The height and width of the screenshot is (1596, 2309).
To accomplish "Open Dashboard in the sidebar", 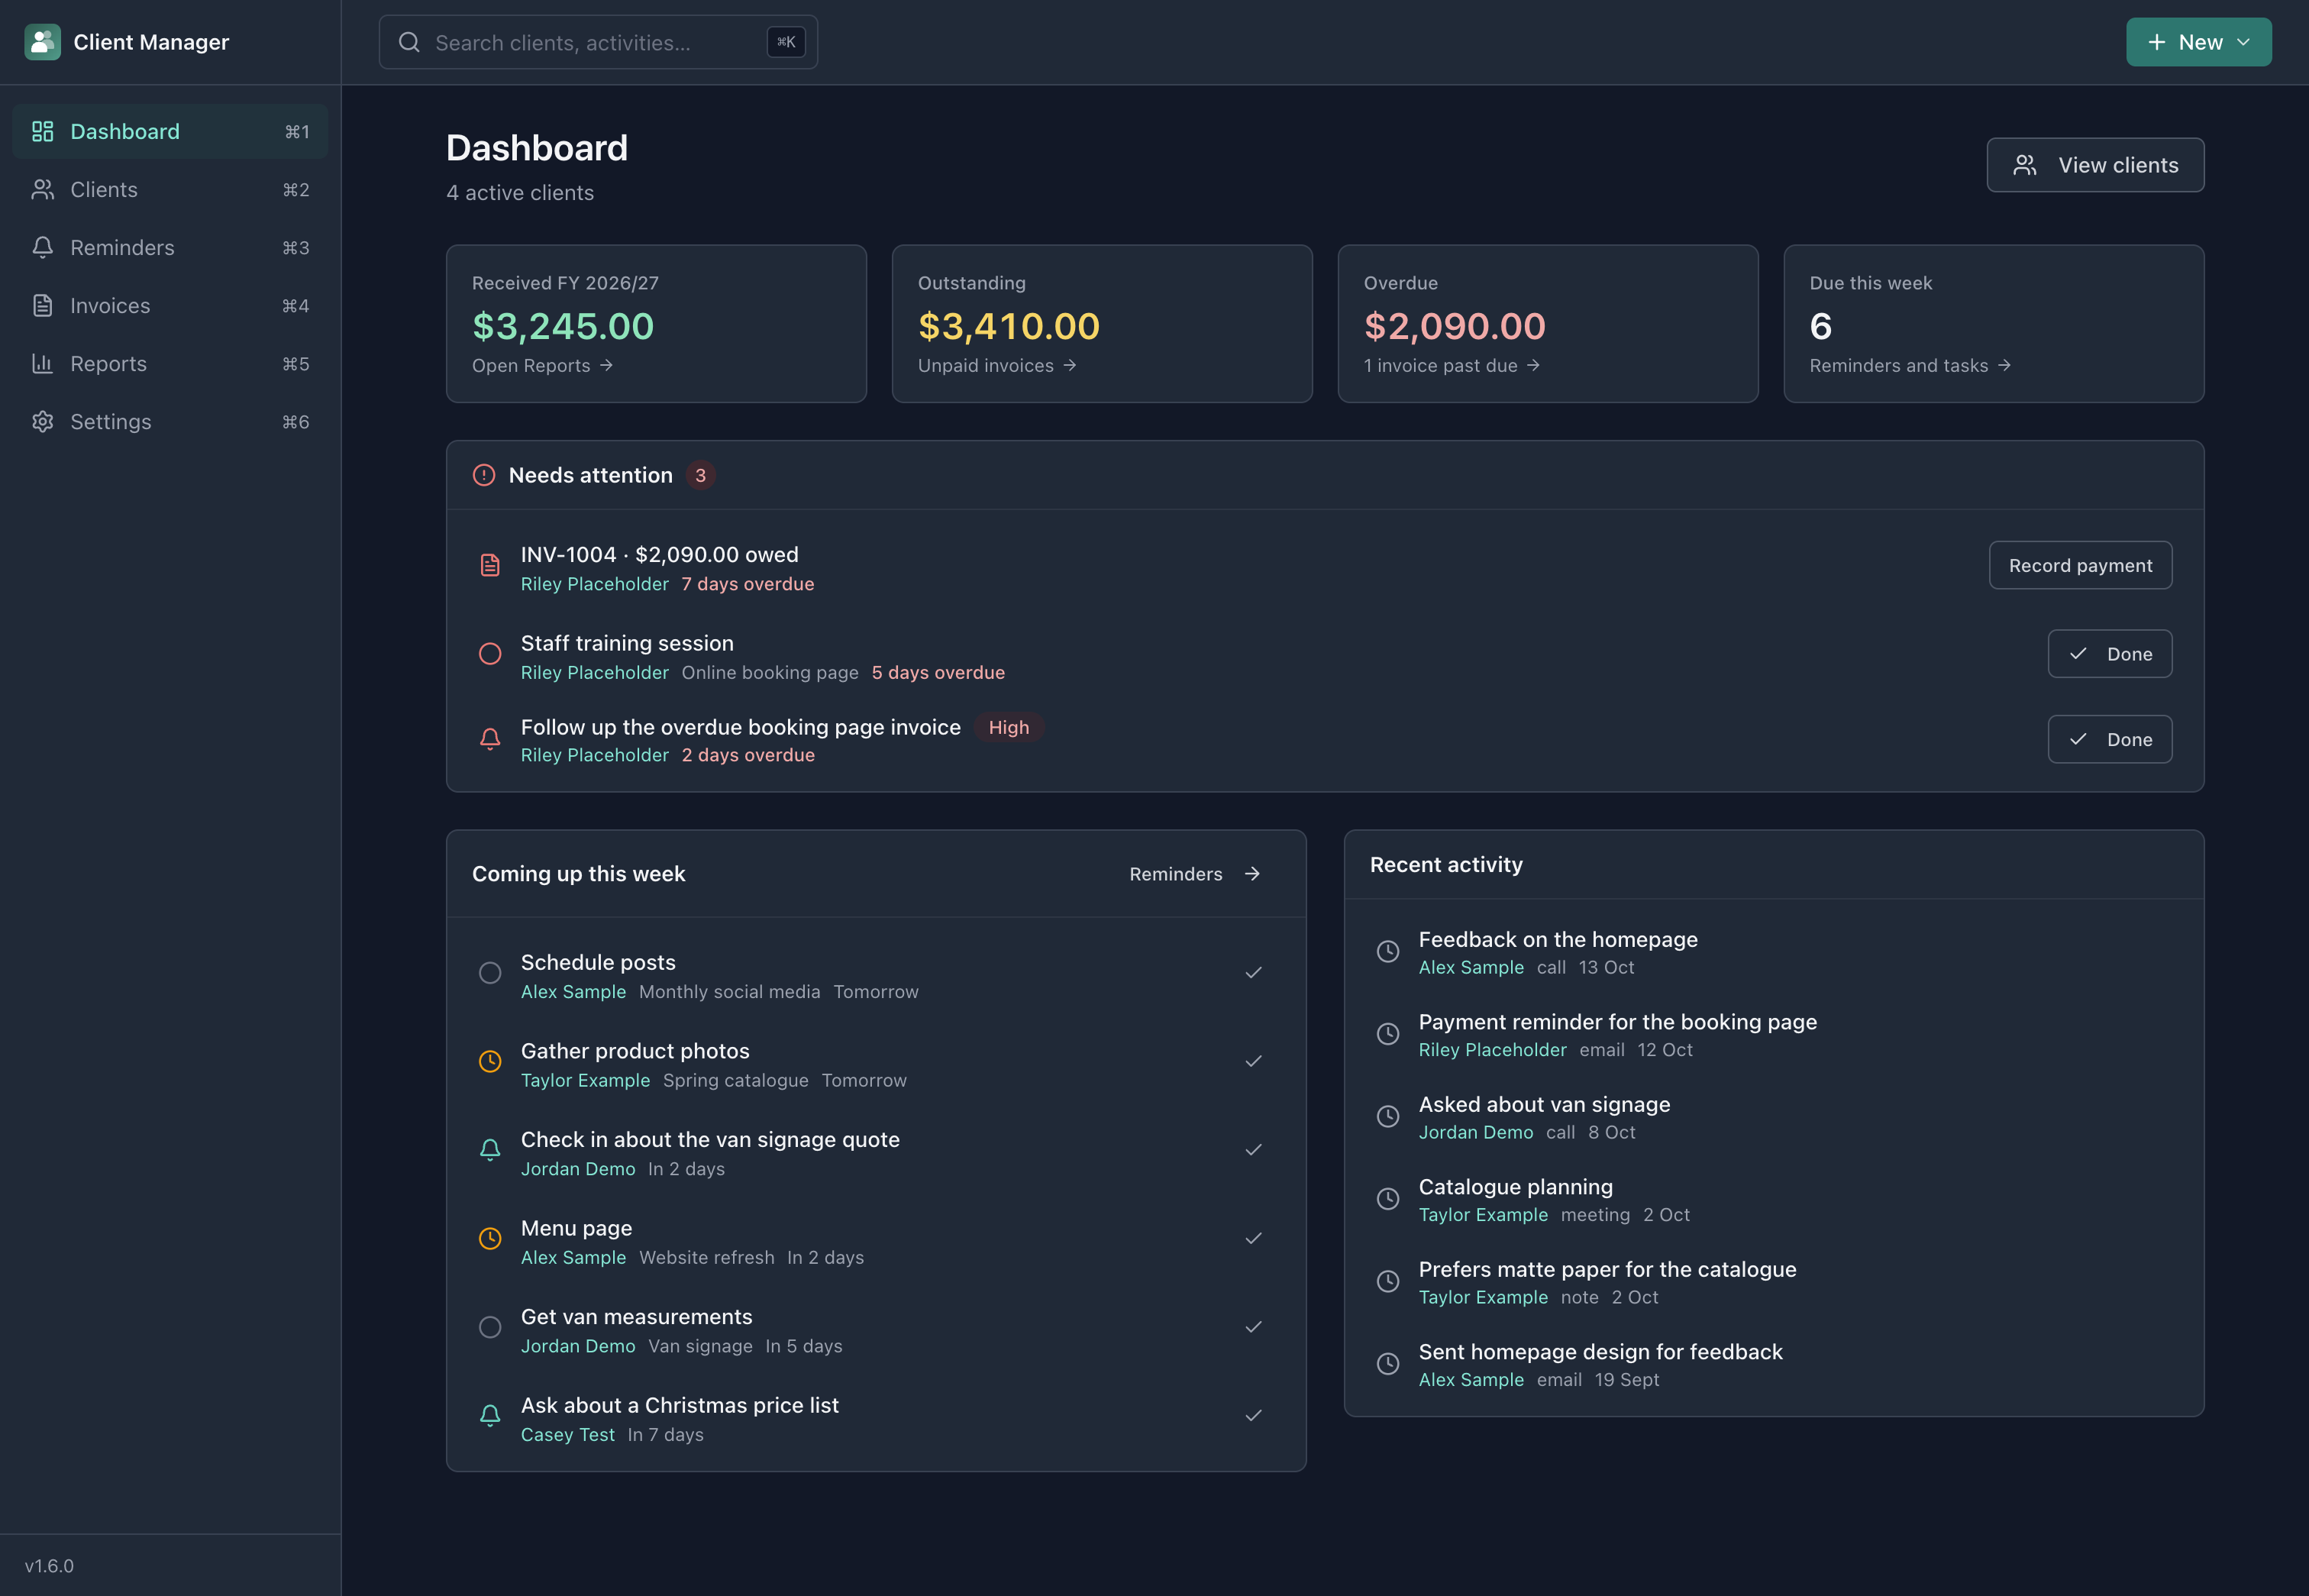I will [x=170, y=131].
